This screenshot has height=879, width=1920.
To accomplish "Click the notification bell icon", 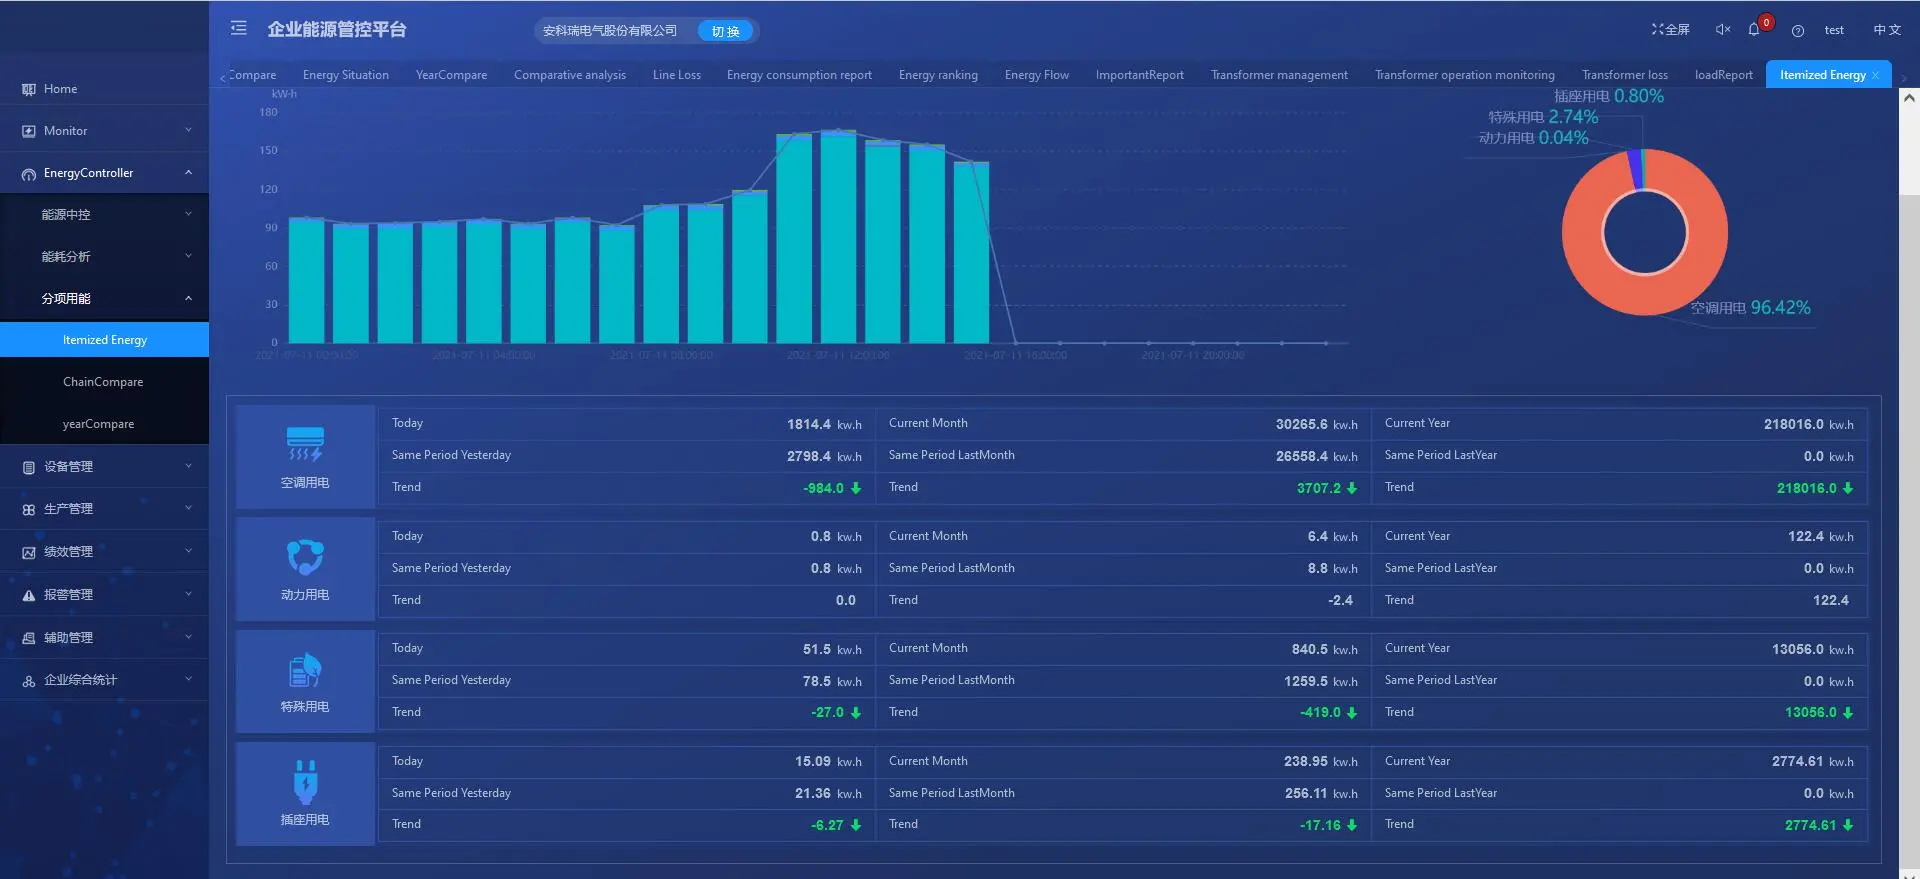I will click(1754, 30).
